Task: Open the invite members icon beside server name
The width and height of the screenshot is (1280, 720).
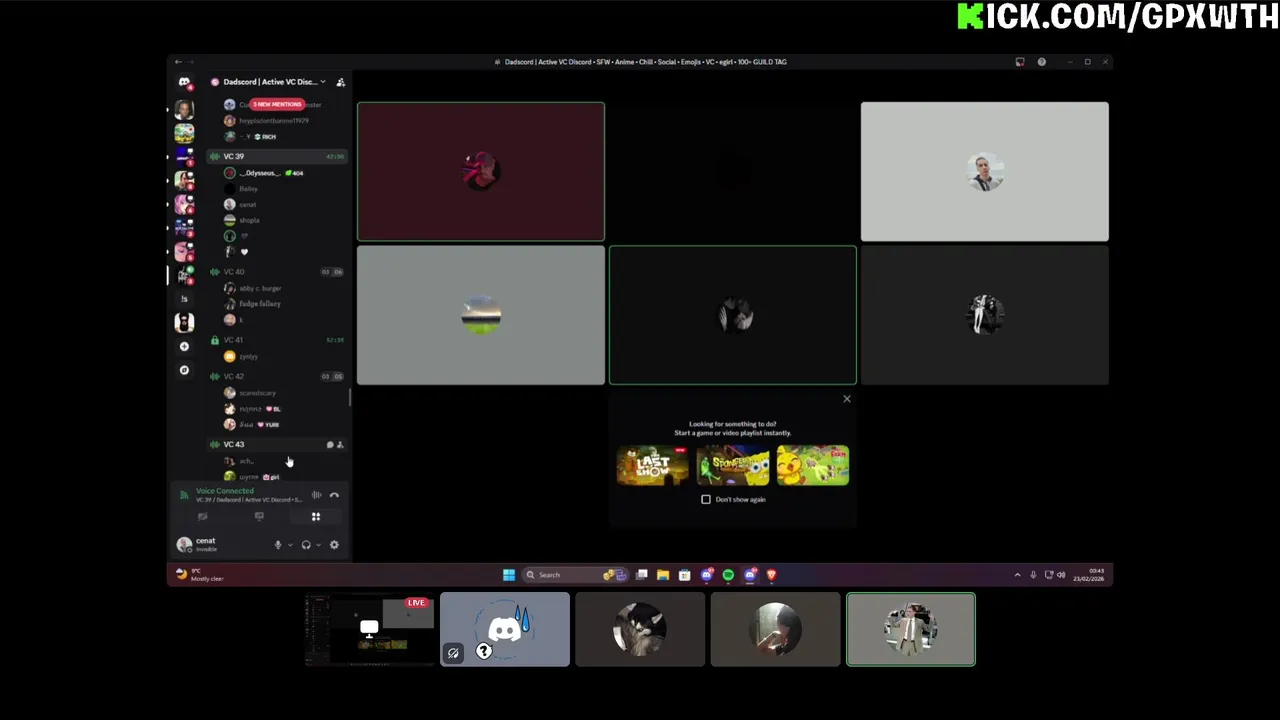Action: pos(340,82)
